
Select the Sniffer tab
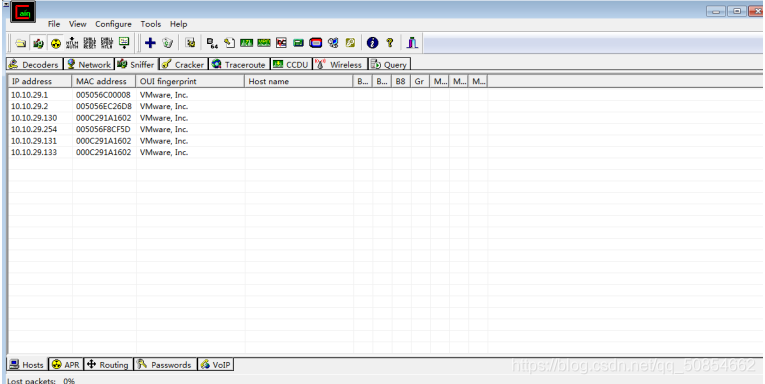(x=136, y=64)
